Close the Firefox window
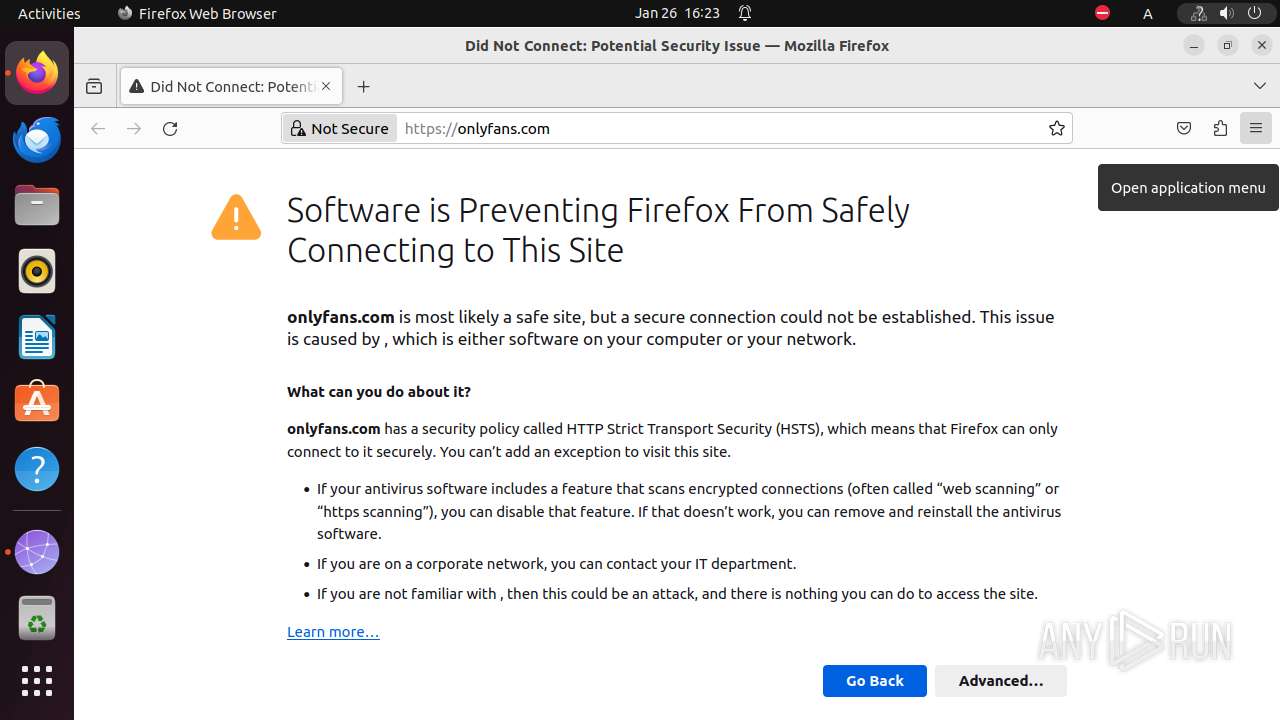The image size is (1280, 720). point(1262,45)
